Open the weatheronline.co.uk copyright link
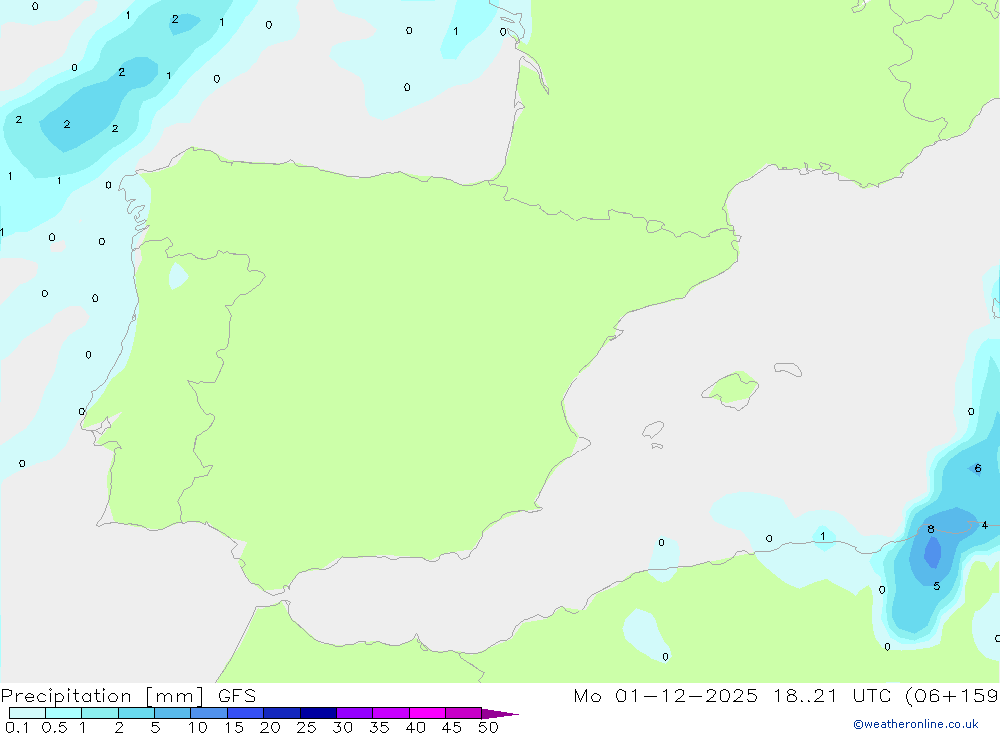Viewport: 1000px width, 733px height. click(915, 724)
